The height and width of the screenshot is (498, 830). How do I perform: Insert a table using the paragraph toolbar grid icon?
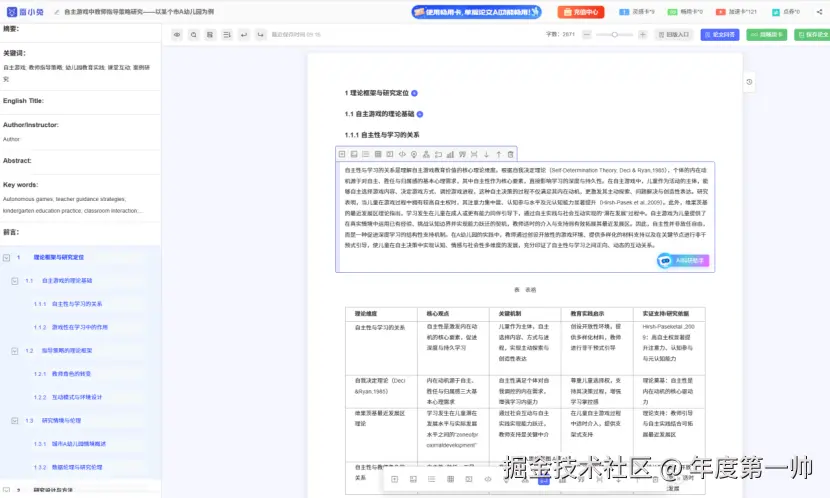tap(378, 154)
